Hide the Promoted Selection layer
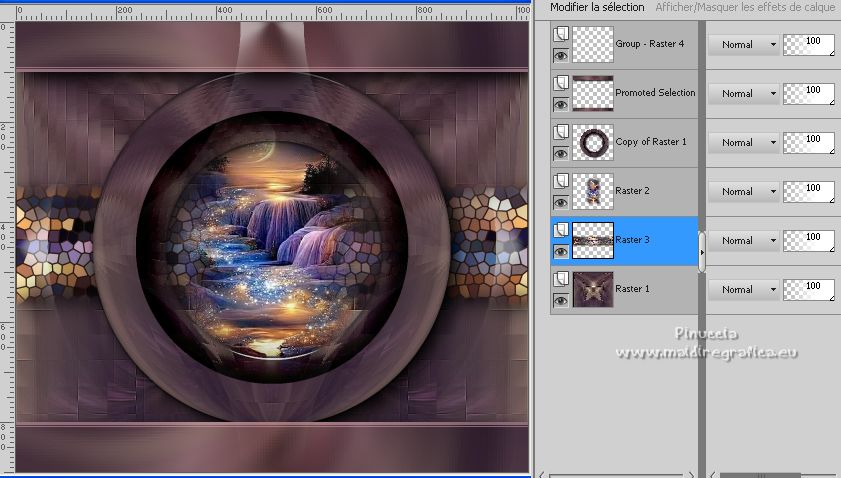The width and height of the screenshot is (841, 478). tap(560, 104)
